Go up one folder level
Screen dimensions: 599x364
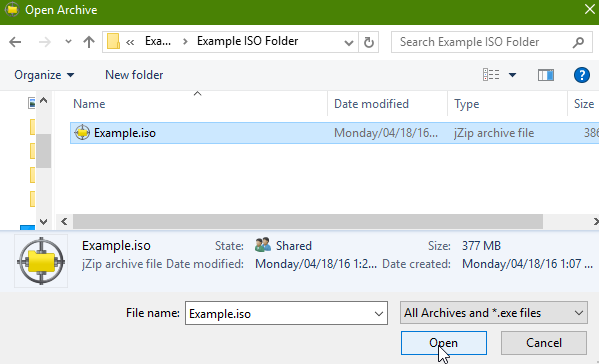[89, 42]
